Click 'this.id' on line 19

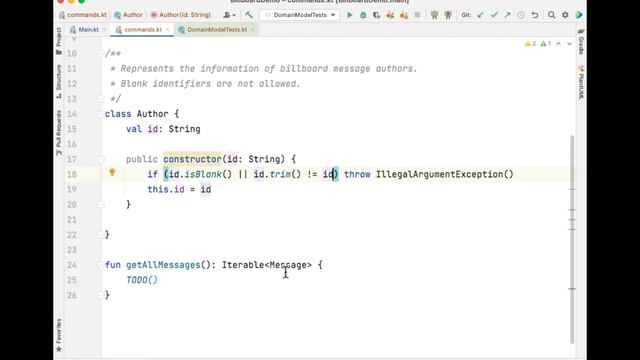(166, 190)
